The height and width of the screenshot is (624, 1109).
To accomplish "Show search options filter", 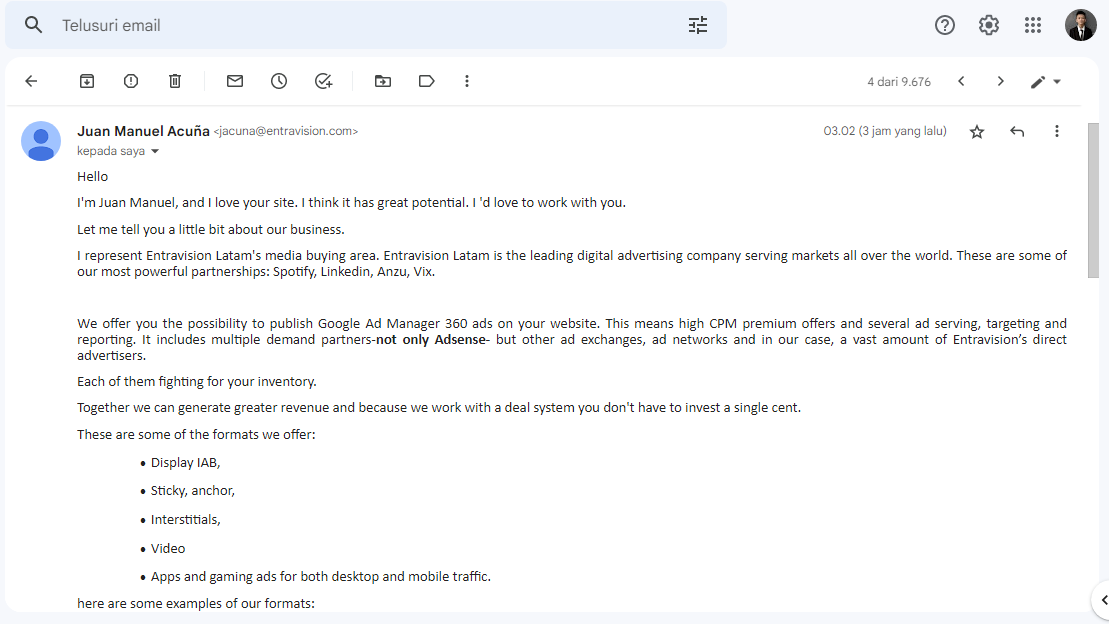I will pyautogui.click(x=698, y=25).
